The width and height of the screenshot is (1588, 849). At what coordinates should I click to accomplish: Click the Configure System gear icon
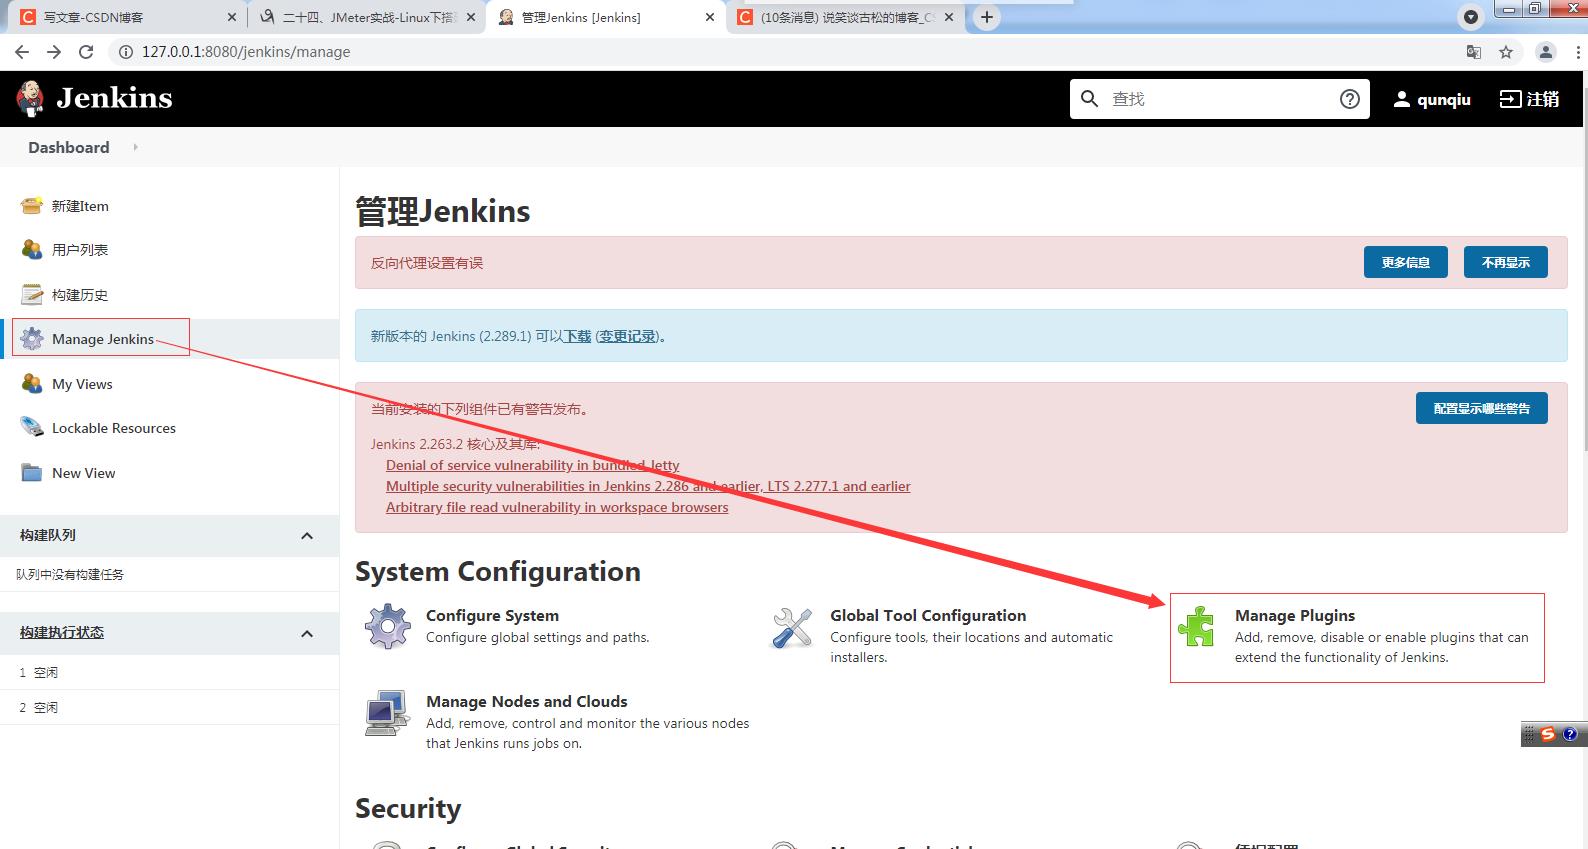pos(388,627)
